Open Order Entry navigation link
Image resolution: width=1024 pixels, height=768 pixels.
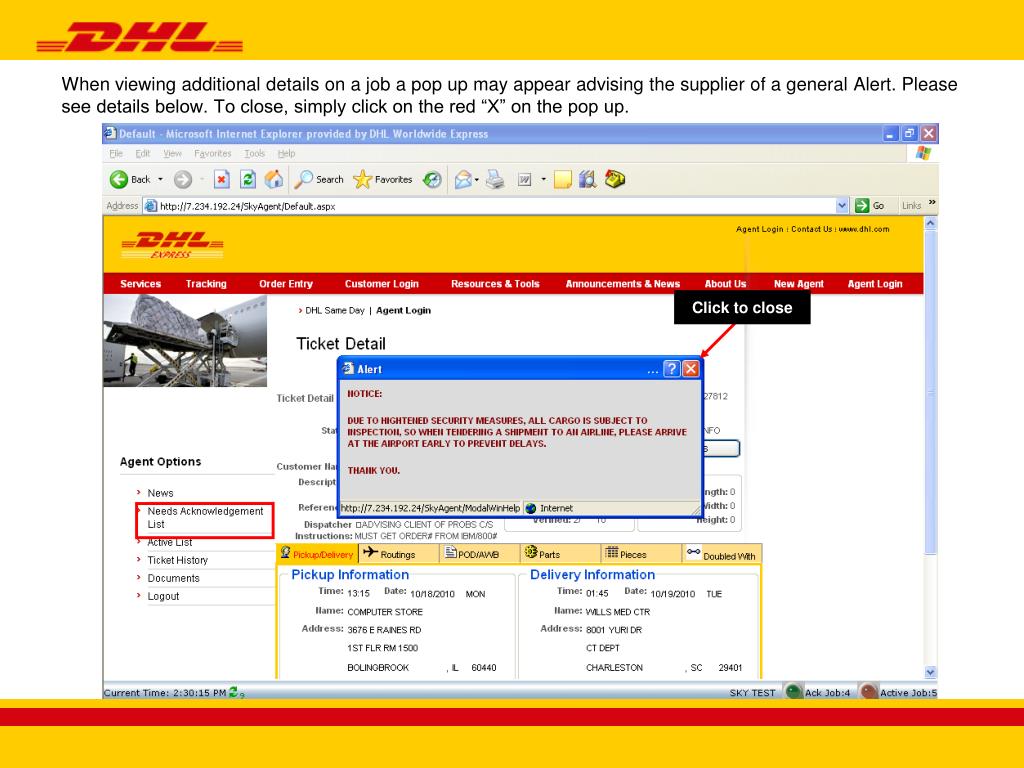click(x=285, y=283)
